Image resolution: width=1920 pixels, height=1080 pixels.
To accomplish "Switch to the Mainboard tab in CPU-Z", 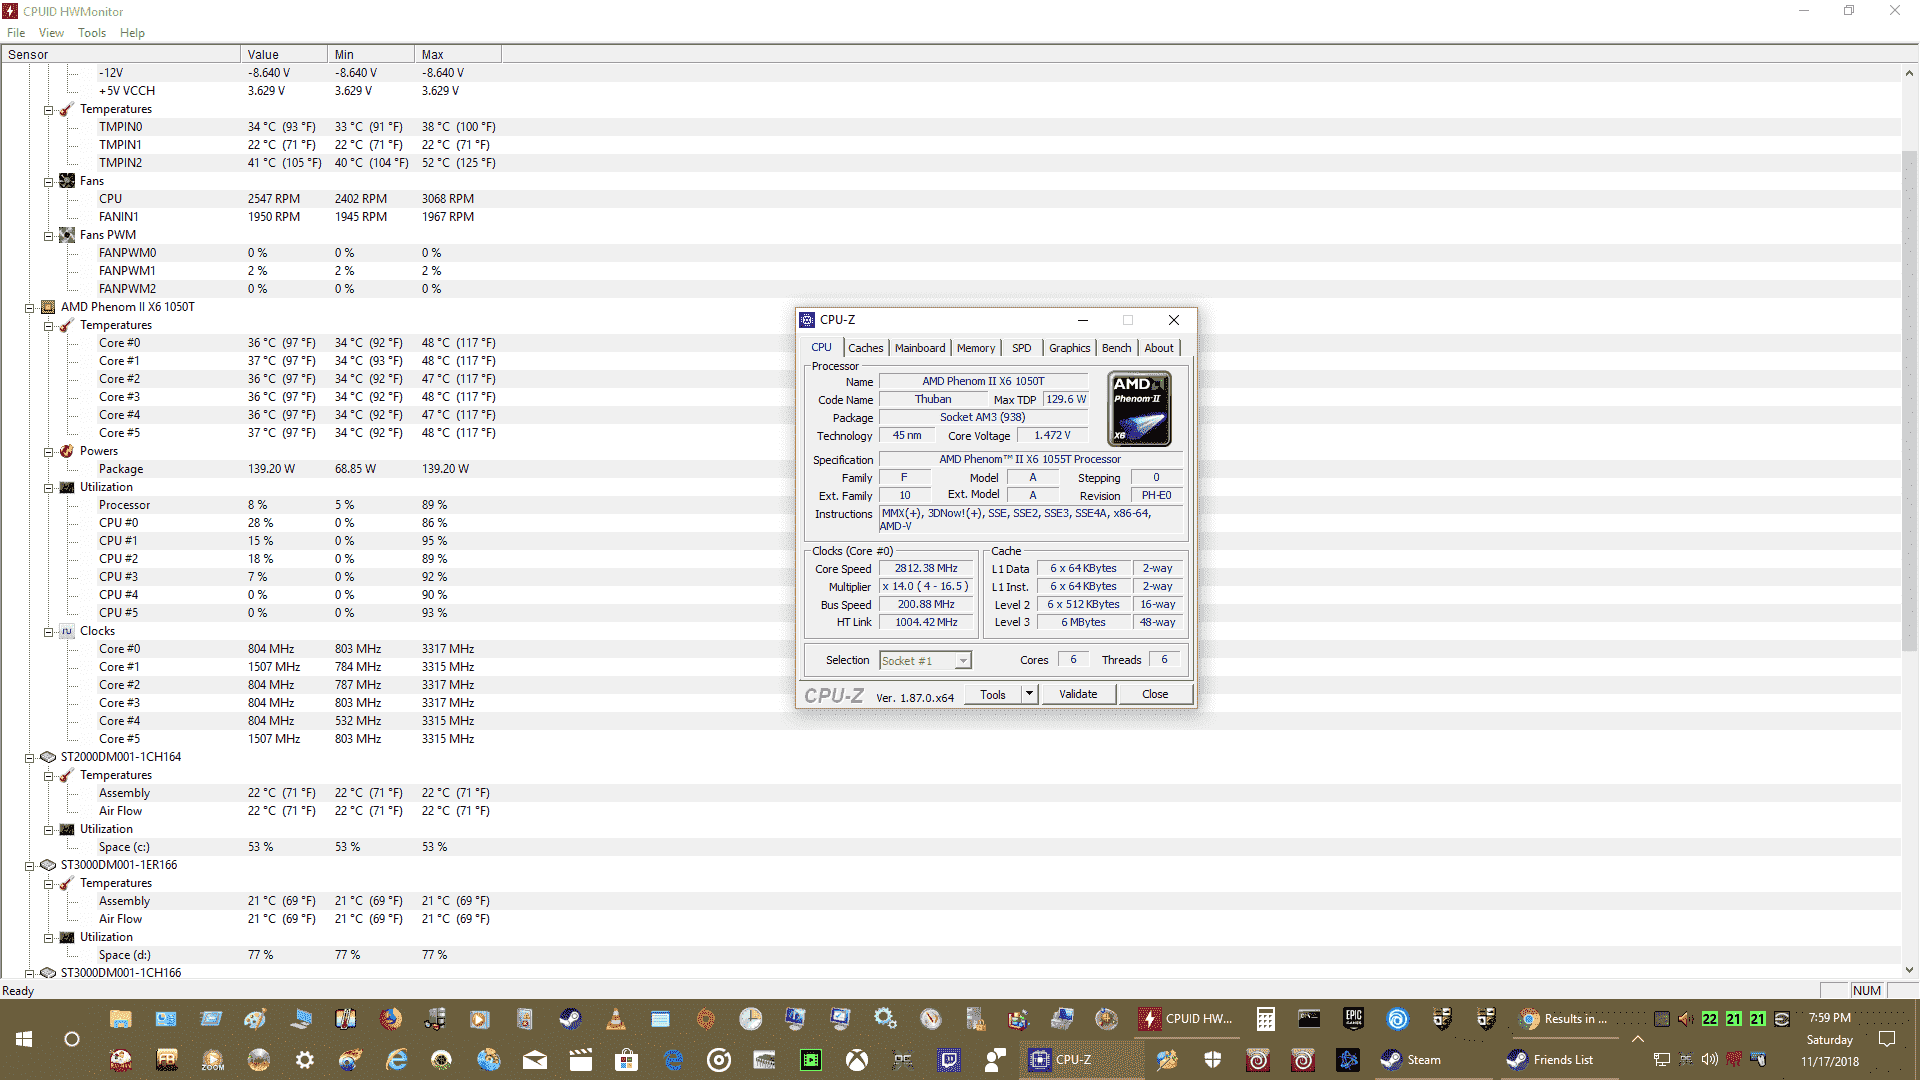I will point(920,348).
